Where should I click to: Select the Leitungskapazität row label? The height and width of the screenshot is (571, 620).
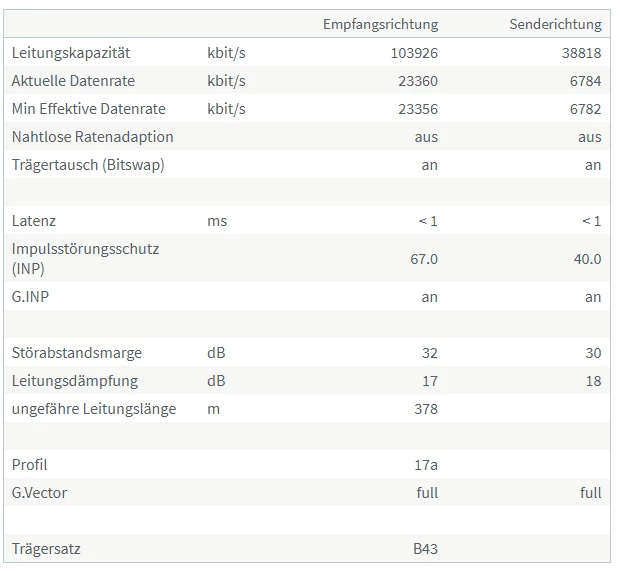(71, 53)
